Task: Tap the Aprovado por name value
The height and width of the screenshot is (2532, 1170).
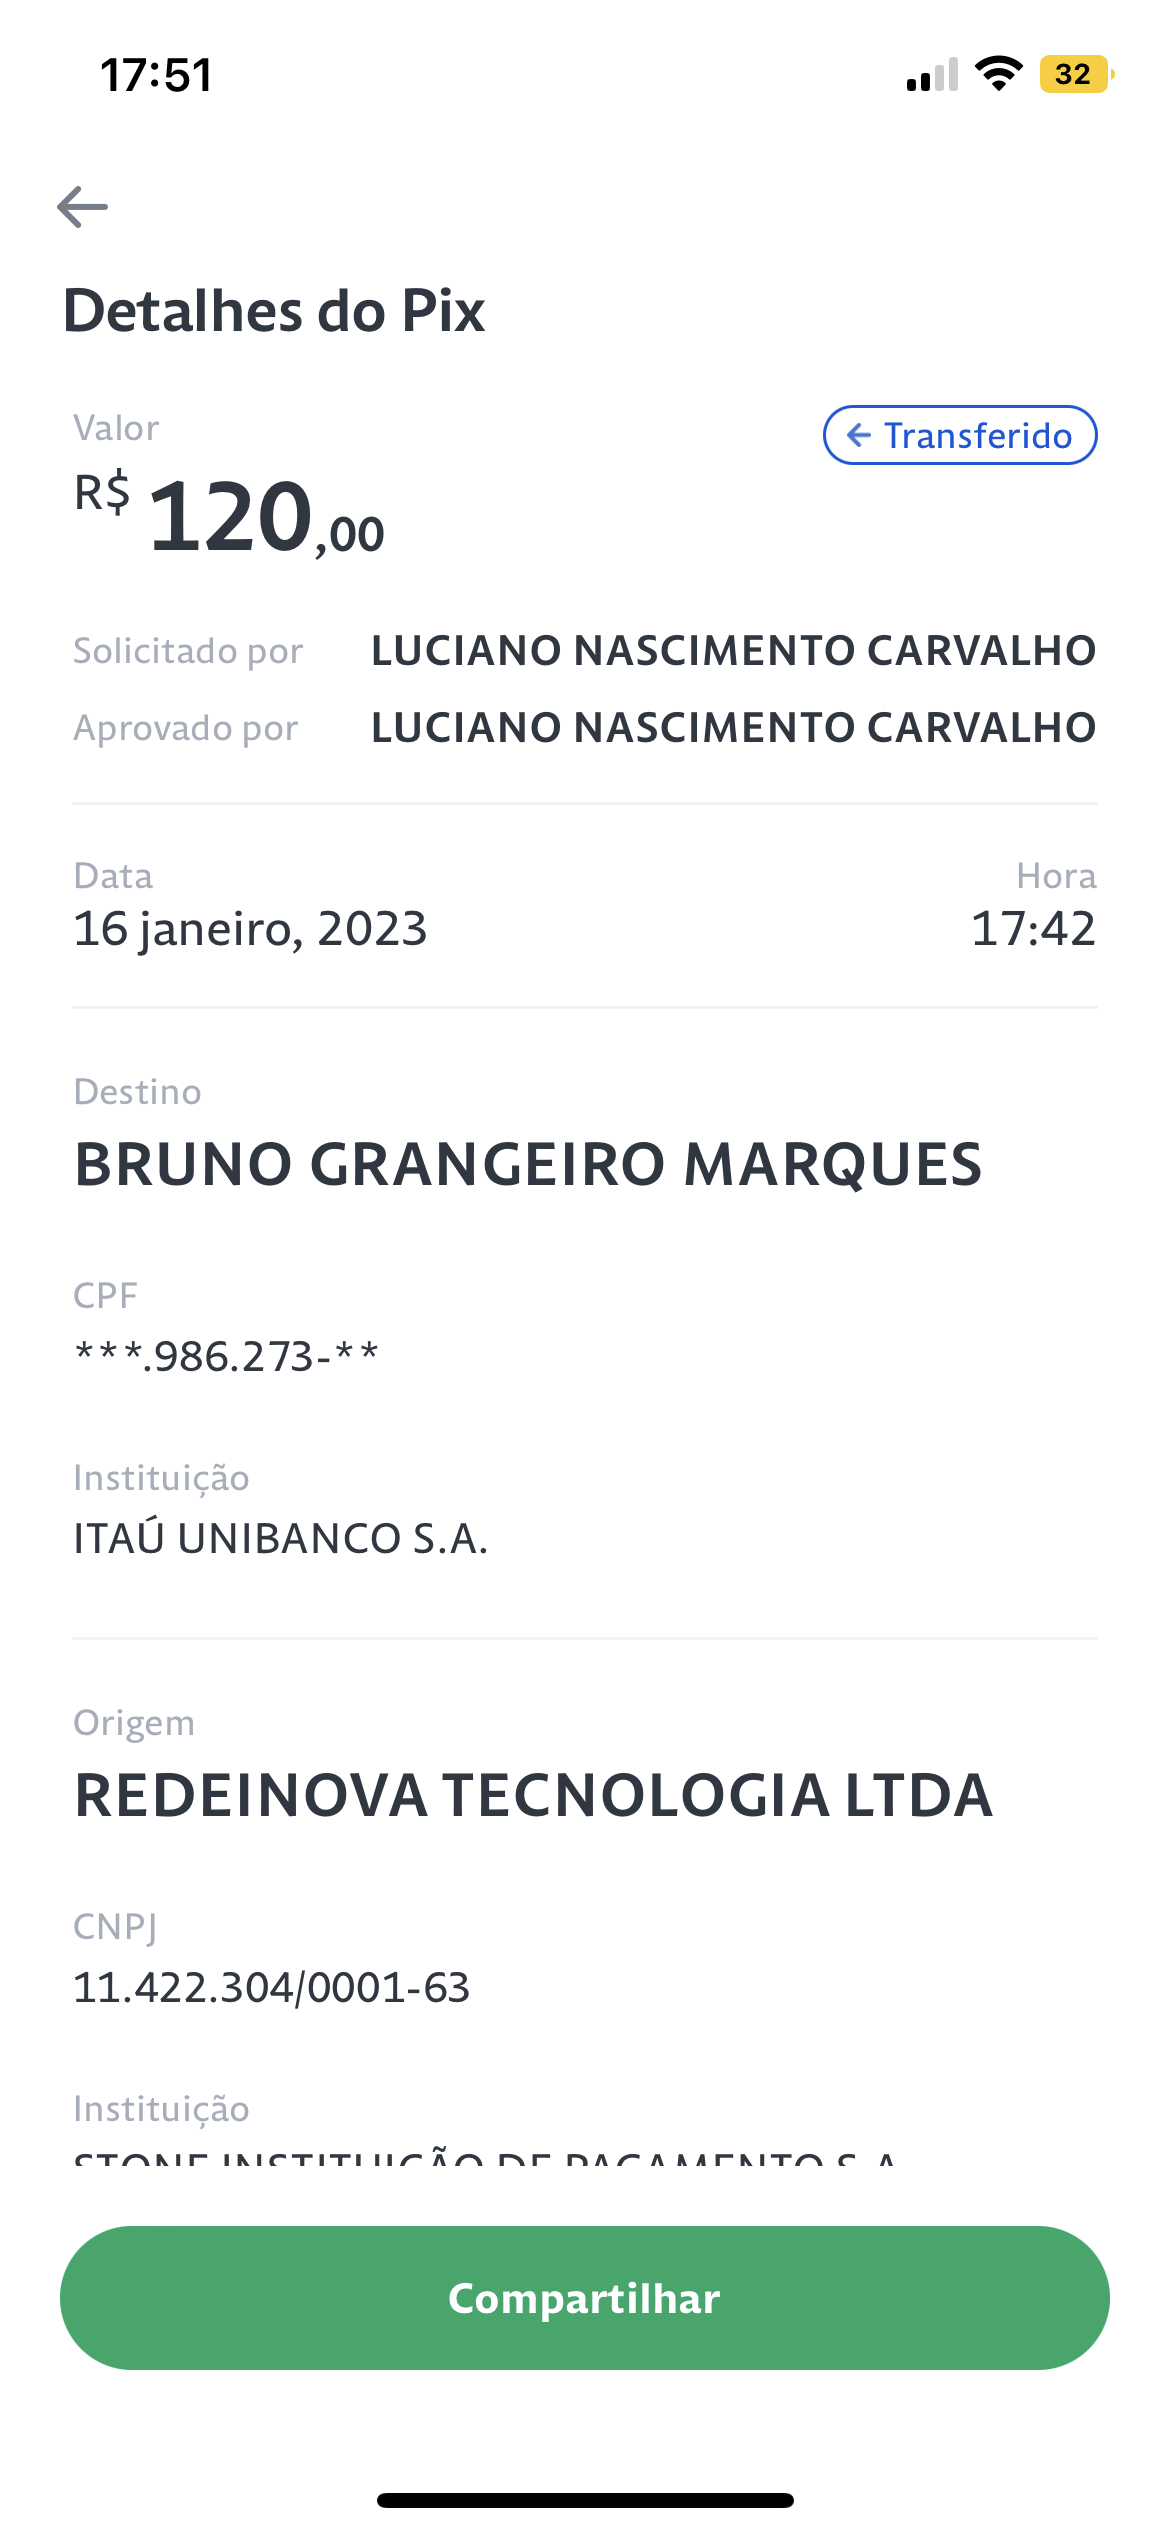Action: click(734, 727)
